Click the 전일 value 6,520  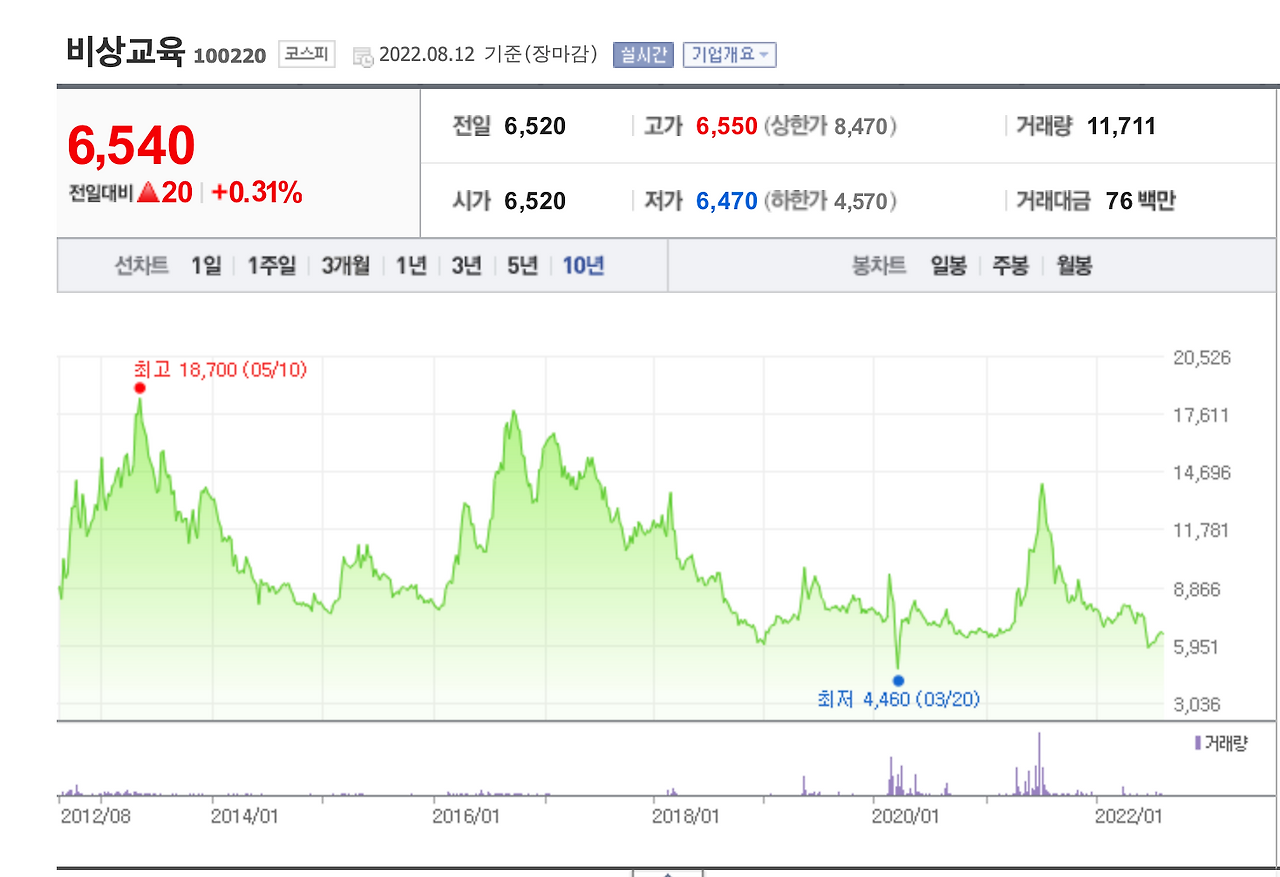(x=535, y=126)
